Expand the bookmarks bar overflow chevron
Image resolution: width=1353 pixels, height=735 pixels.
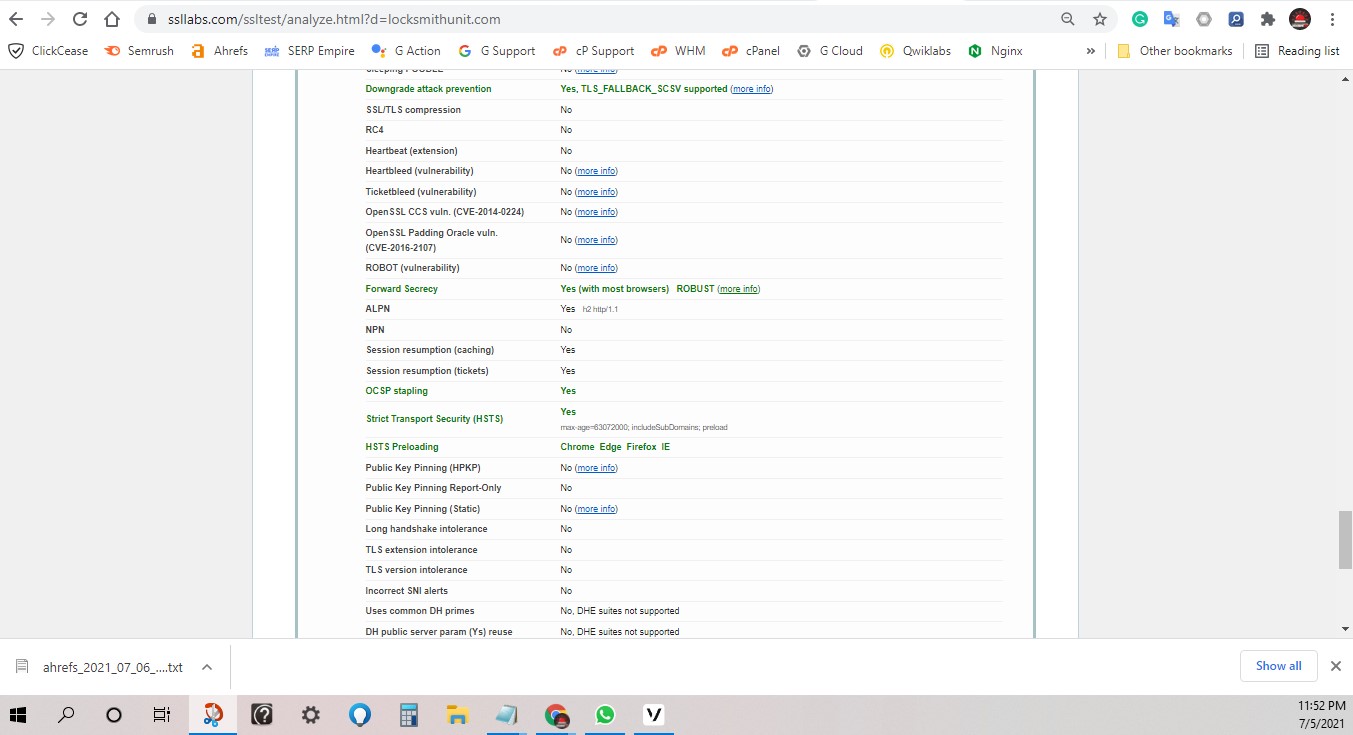pos(1089,50)
